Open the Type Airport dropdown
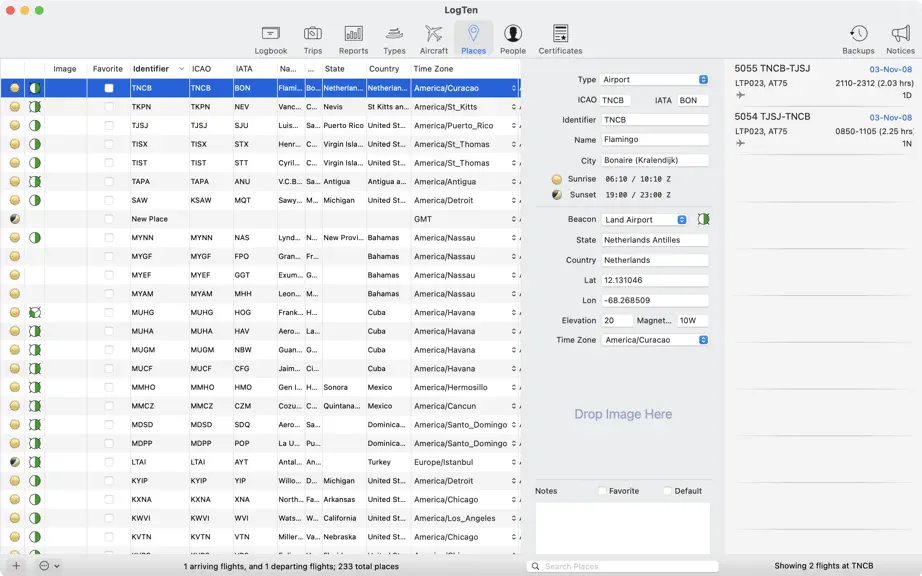Viewport: 922px width, 576px height. [x=655, y=79]
